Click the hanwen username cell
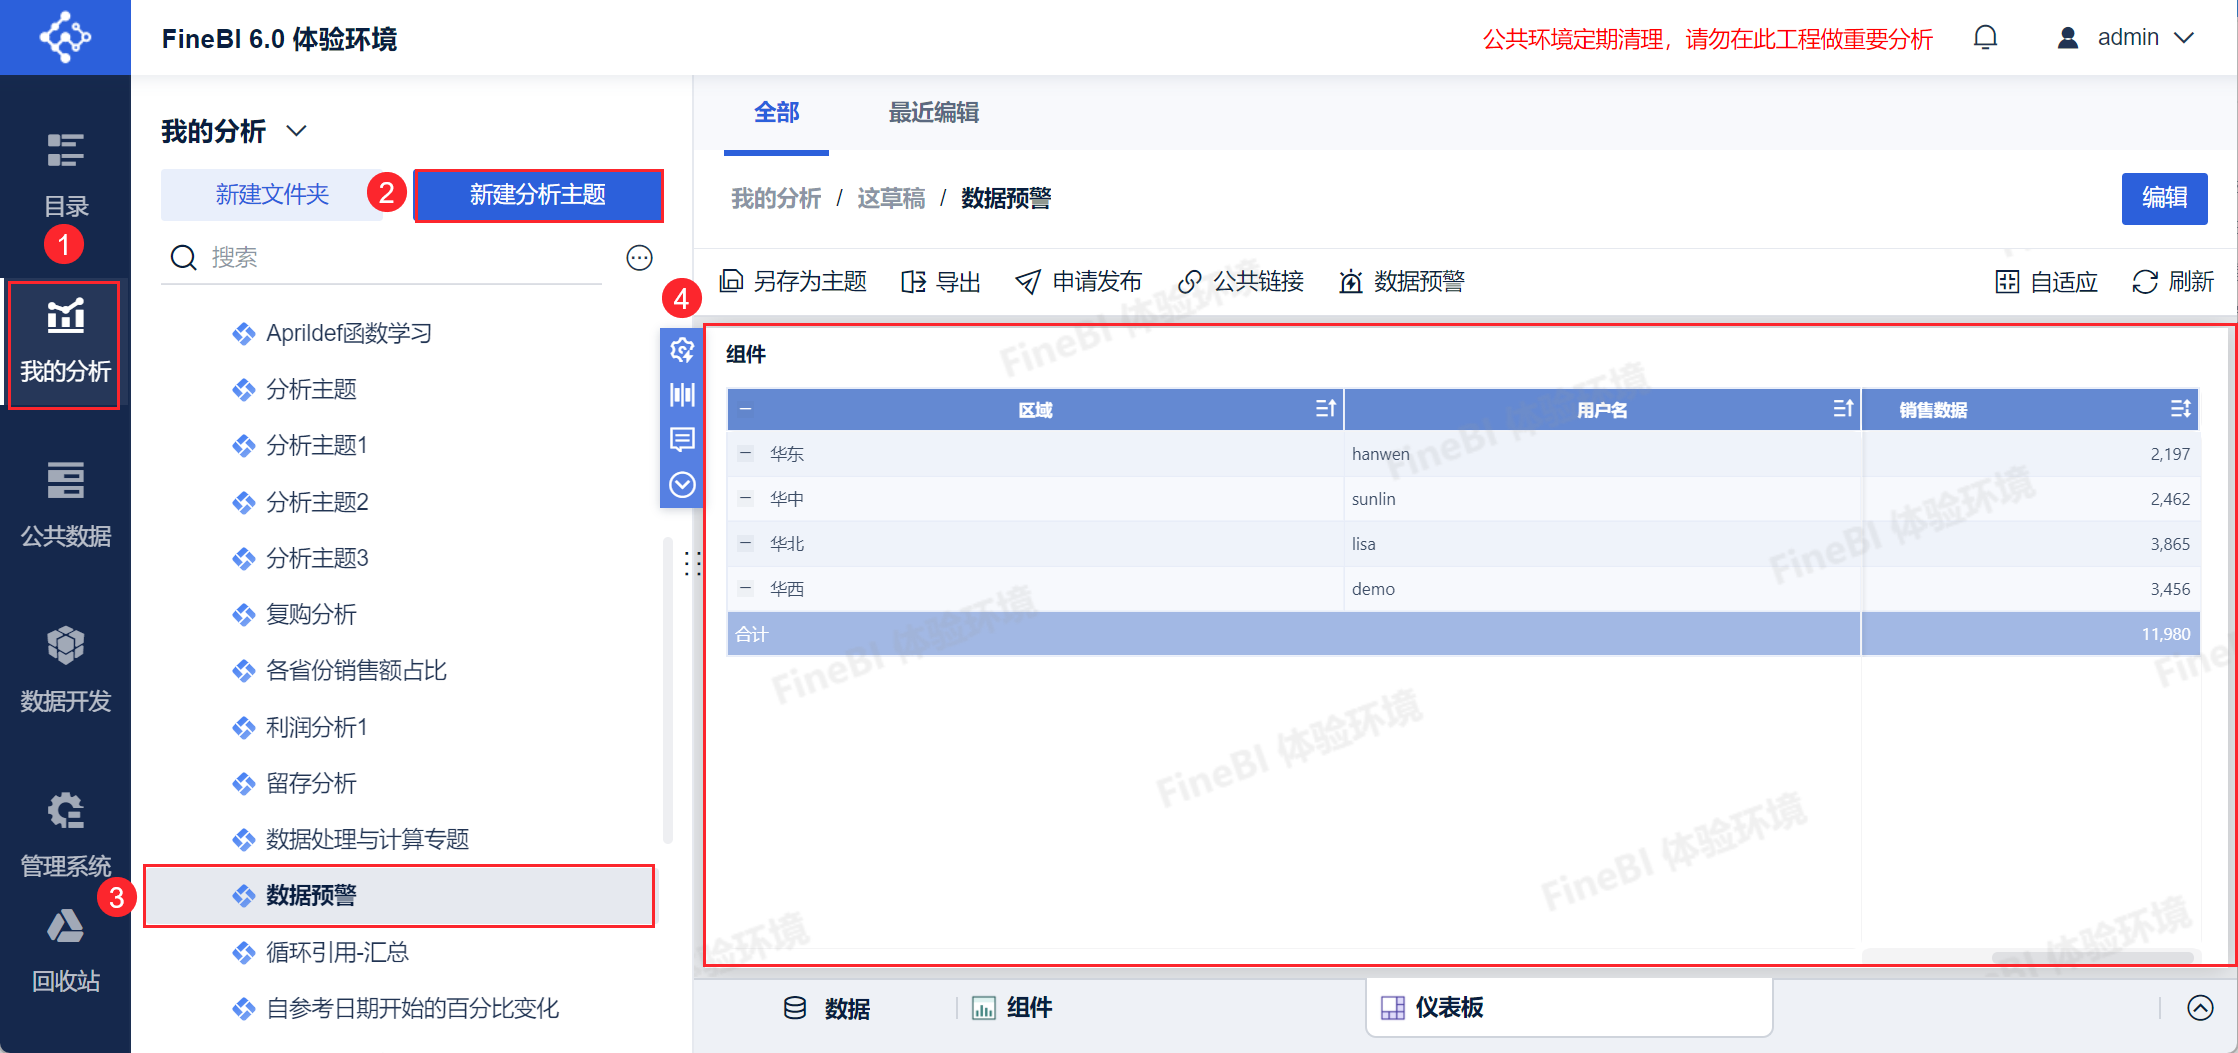This screenshot has height=1053, width=2238. click(1602, 453)
